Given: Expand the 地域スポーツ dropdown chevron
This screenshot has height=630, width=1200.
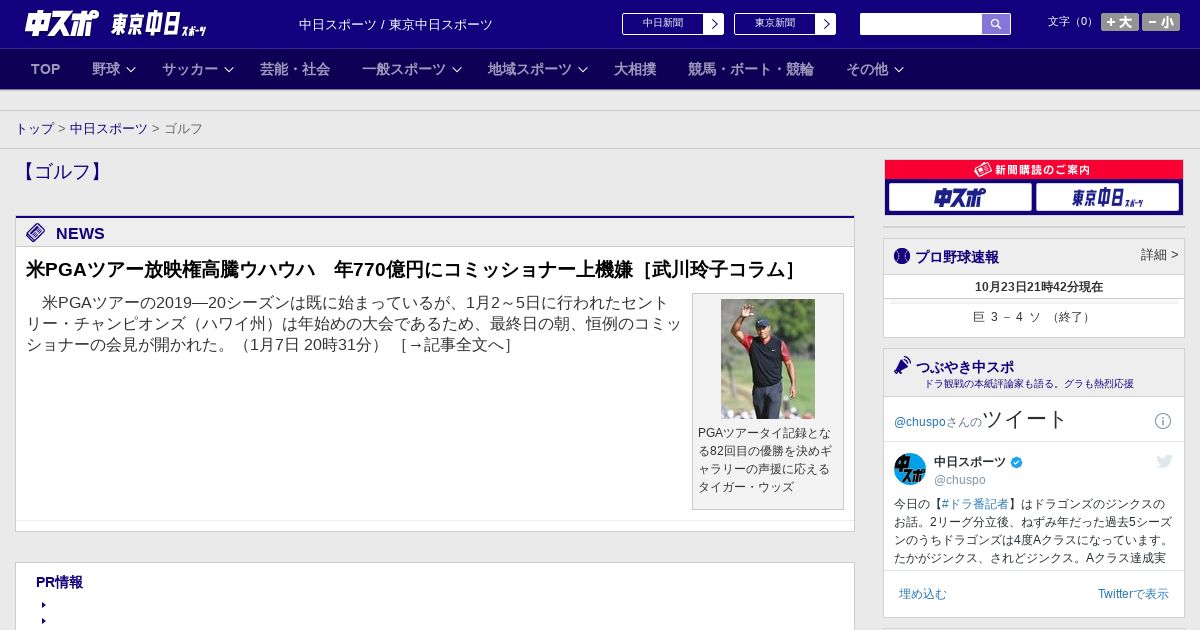Looking at the screenshot, I should pos(583,70).
